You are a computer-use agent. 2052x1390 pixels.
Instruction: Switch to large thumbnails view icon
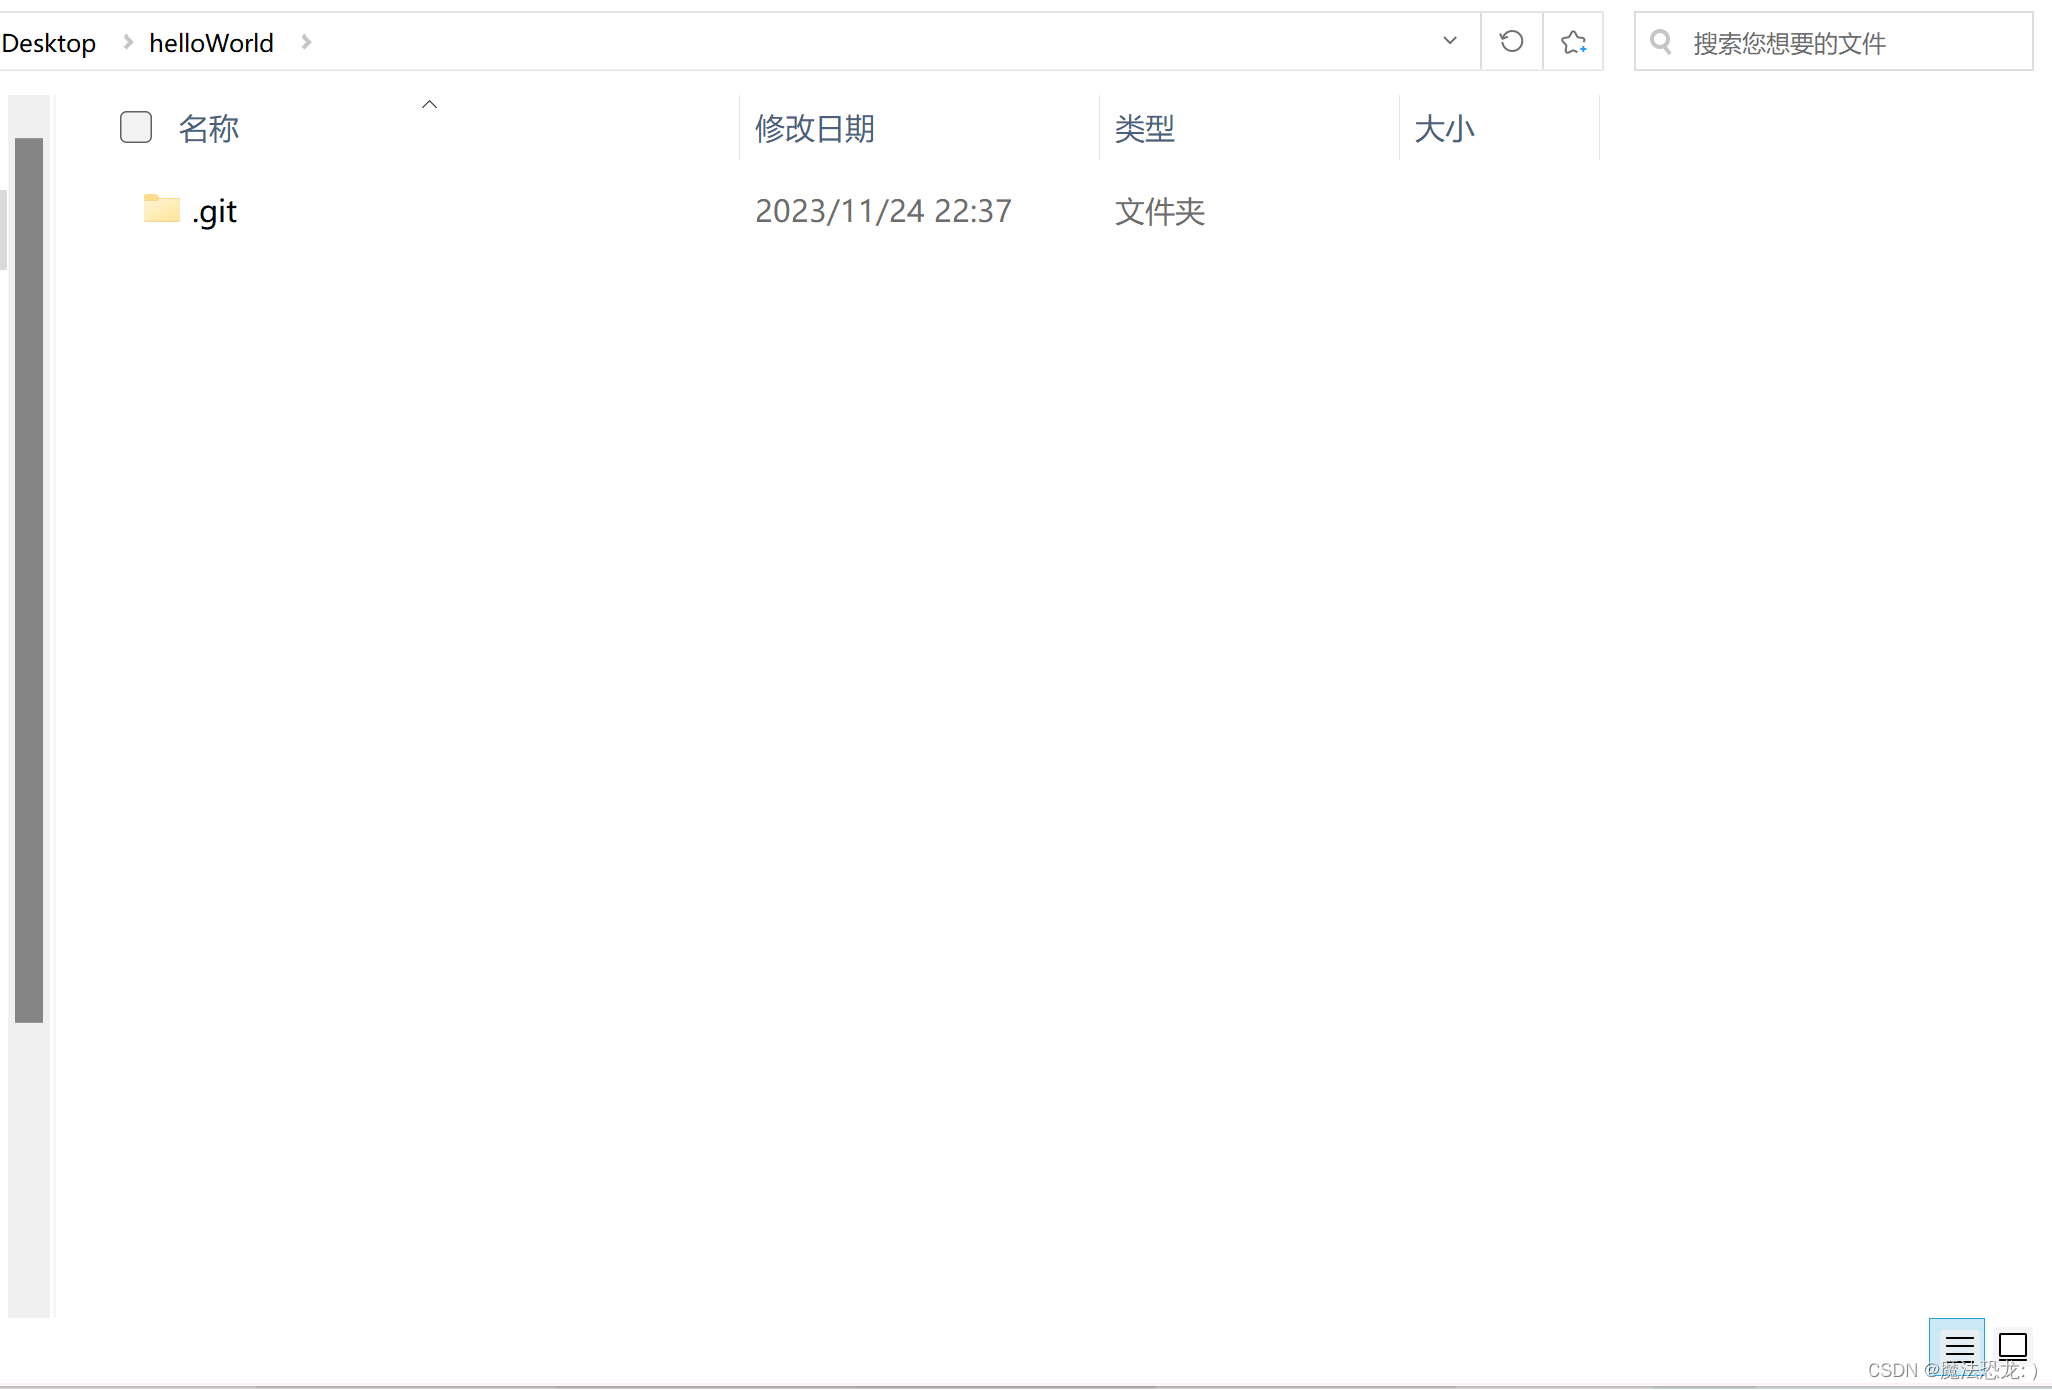(2012, 1346)
